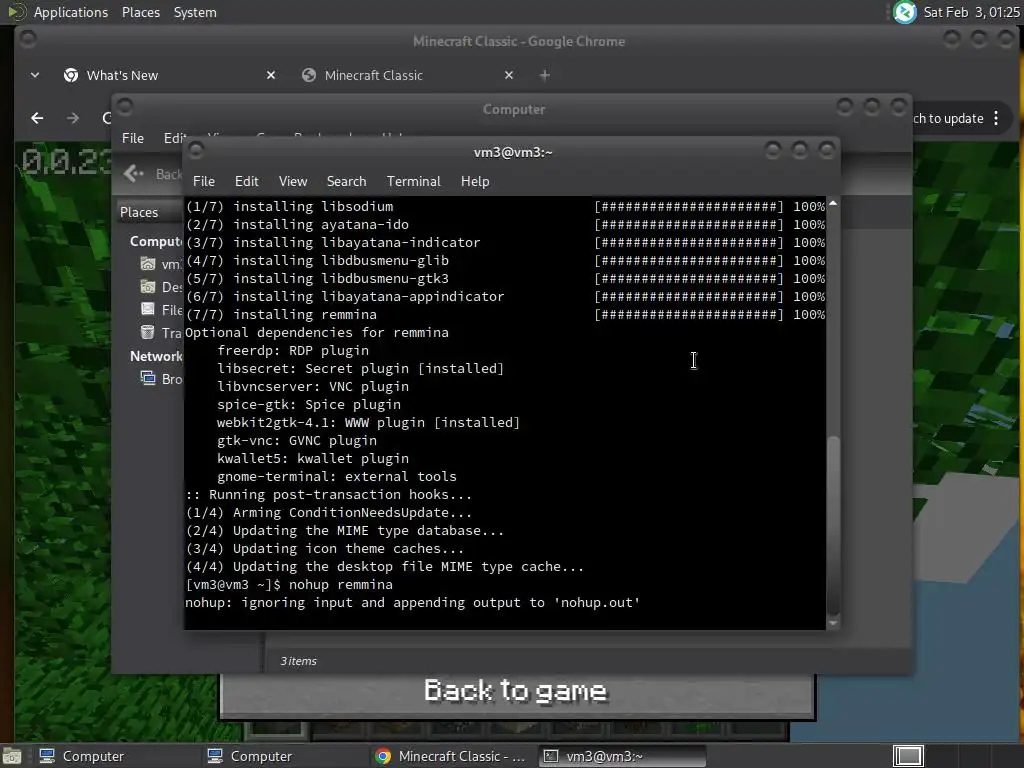This screenshot has width=1024, height=768.
Task: Open File menu in Computer window
Action: (133, 138)
